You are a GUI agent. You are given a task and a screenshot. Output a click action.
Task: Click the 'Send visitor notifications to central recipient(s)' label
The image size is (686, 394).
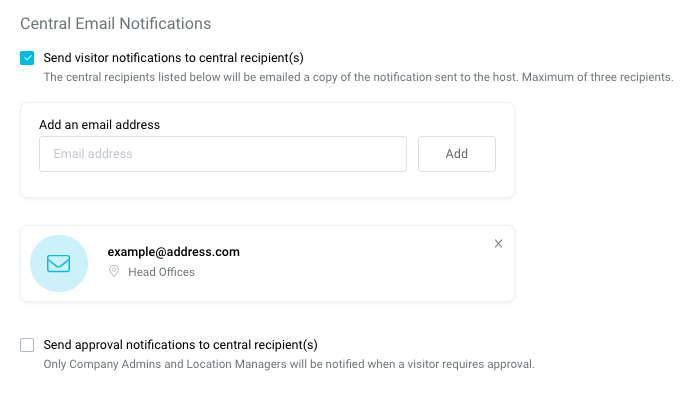(173, 58)
